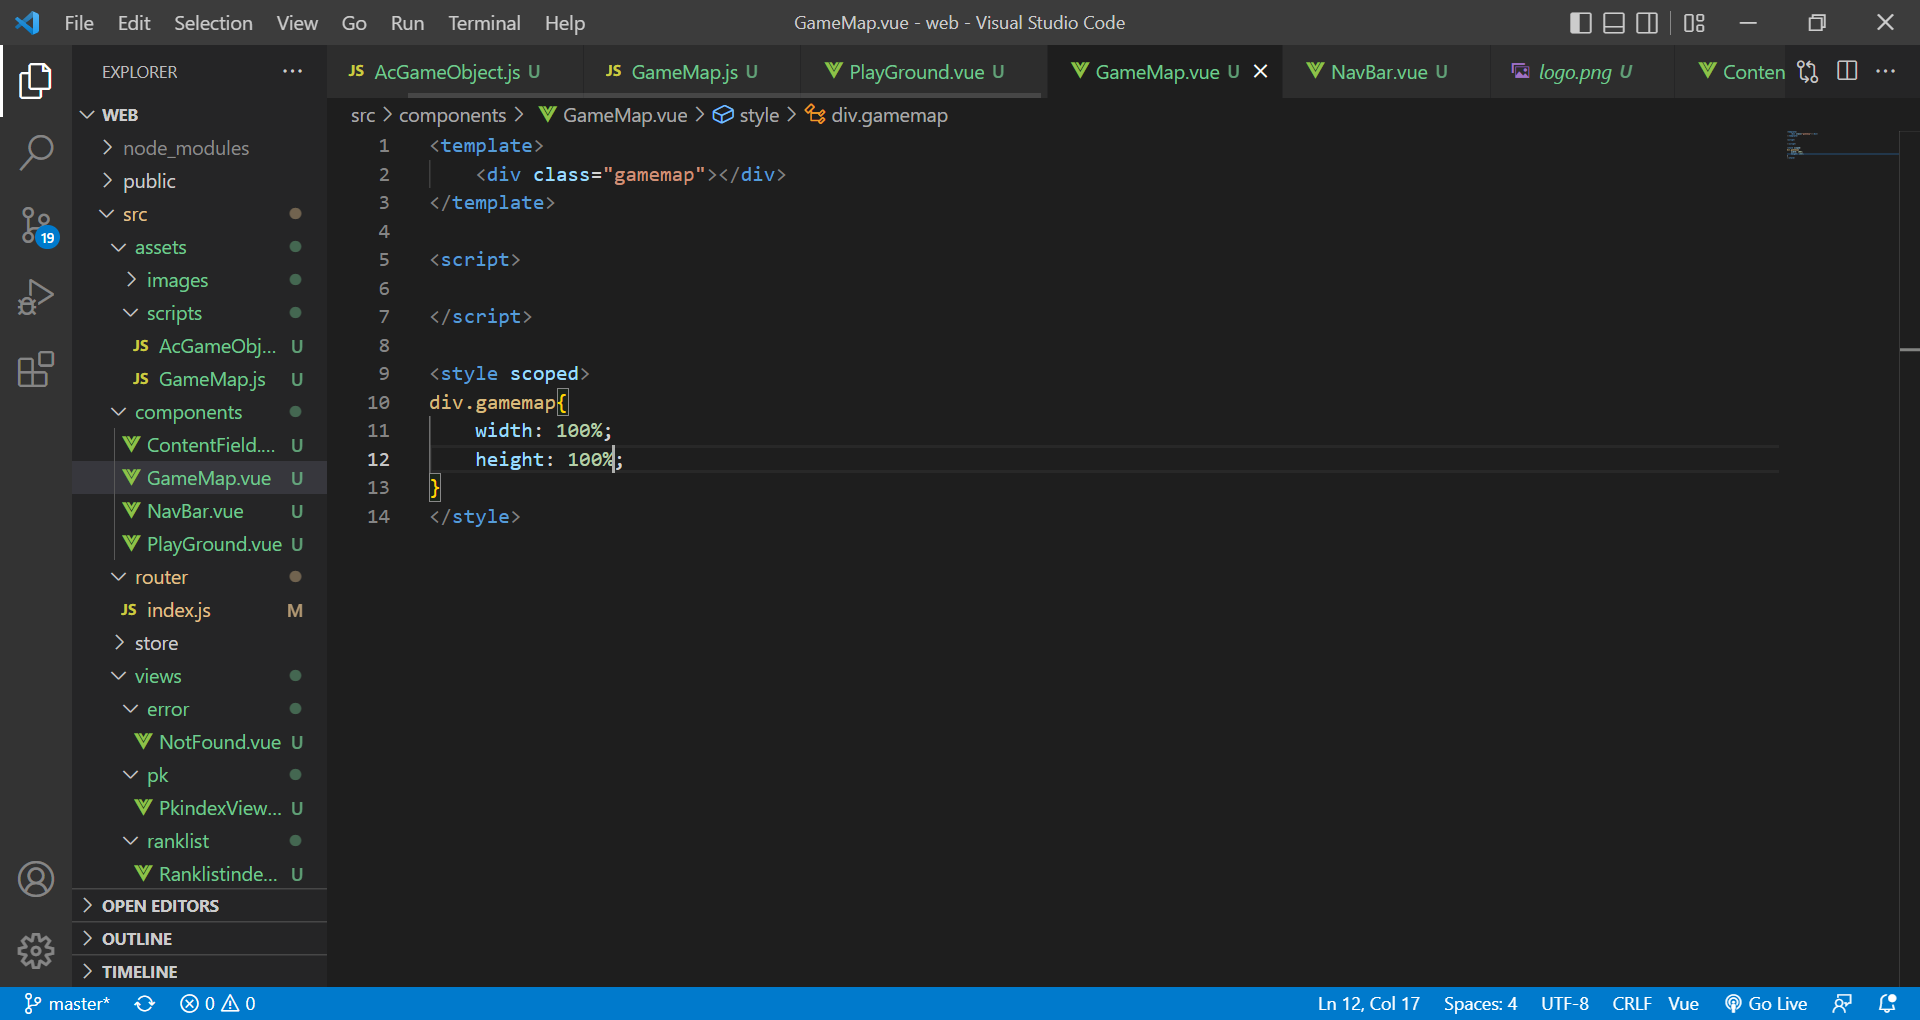Screen dimensions: 1920x1020
Task: Collapse the components folder
Action: [x=199, y=412]
